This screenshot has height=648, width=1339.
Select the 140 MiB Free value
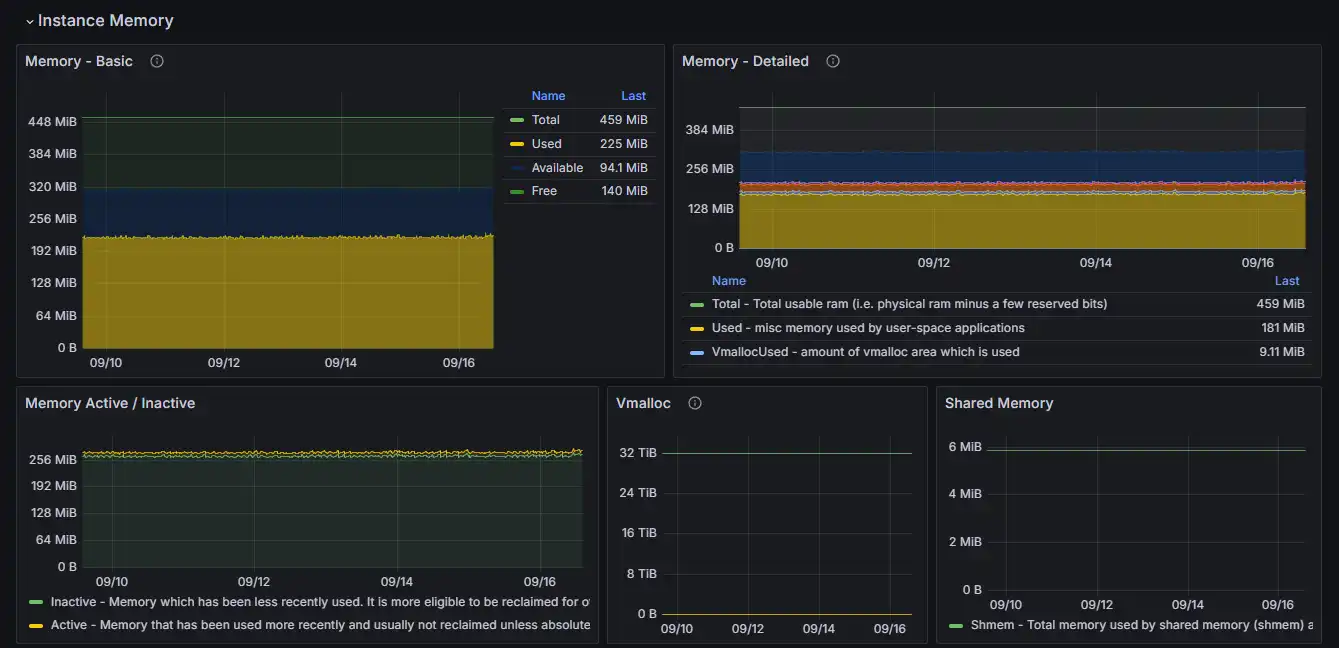625,191
